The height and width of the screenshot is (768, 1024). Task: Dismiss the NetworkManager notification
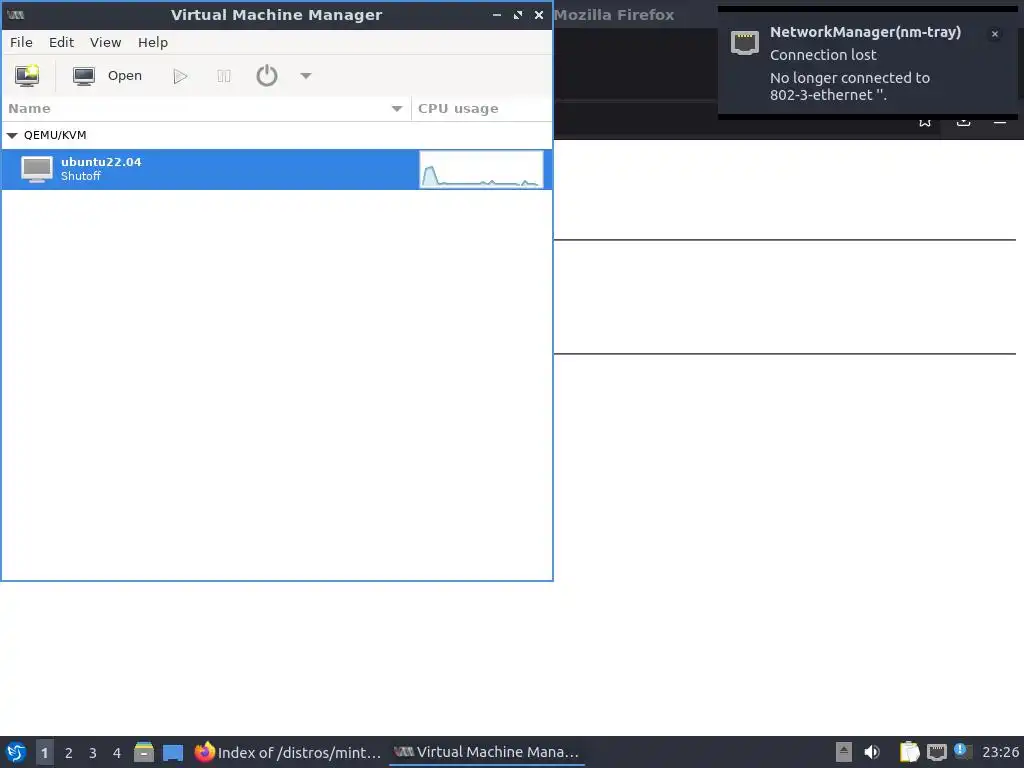pos(995,34)
